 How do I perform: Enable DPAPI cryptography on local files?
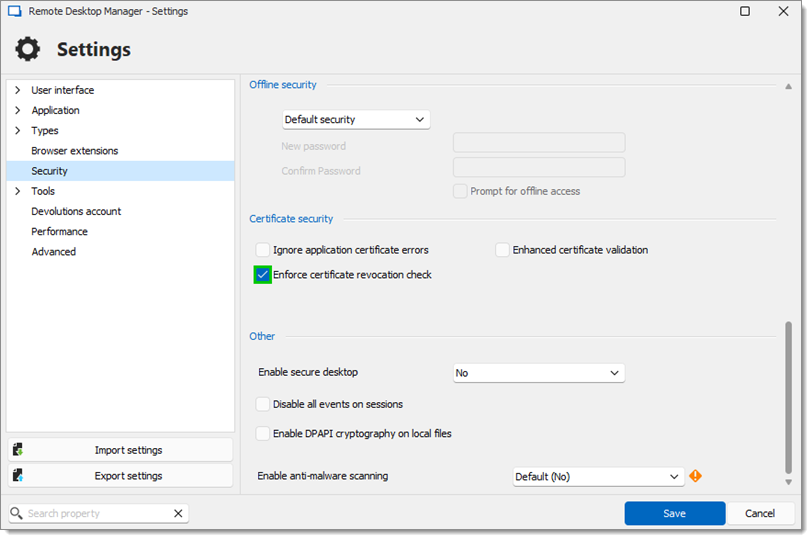tap(263, 433)
